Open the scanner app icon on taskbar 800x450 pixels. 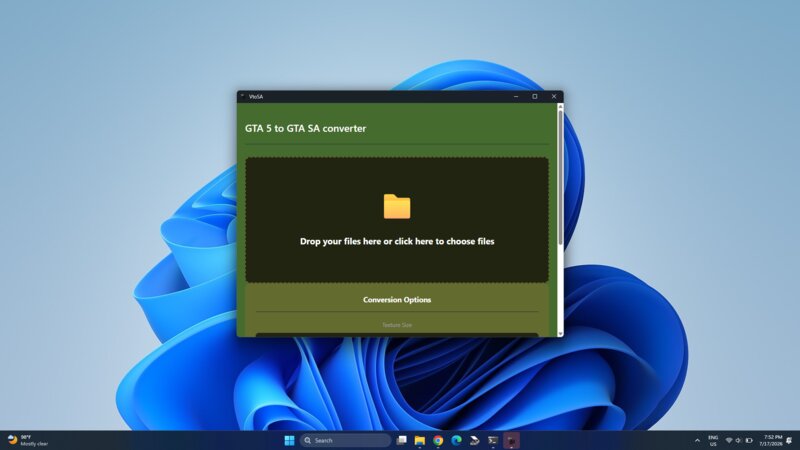(x=474, y=440)
